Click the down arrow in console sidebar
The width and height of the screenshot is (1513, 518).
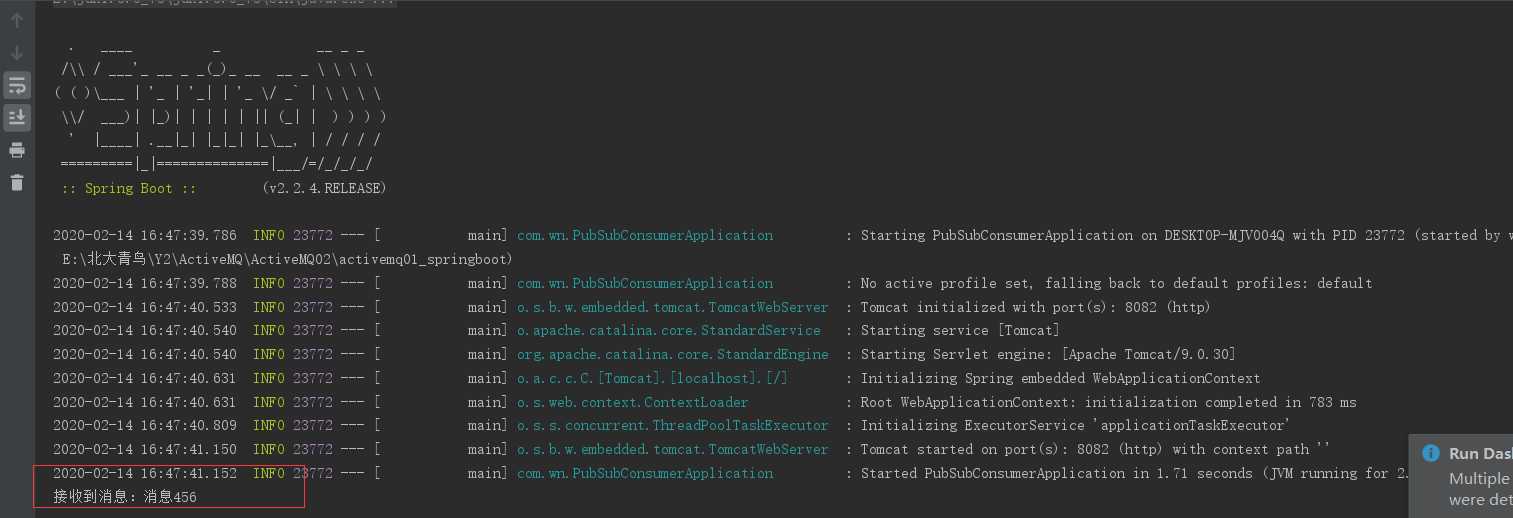(x=17, y=53)
